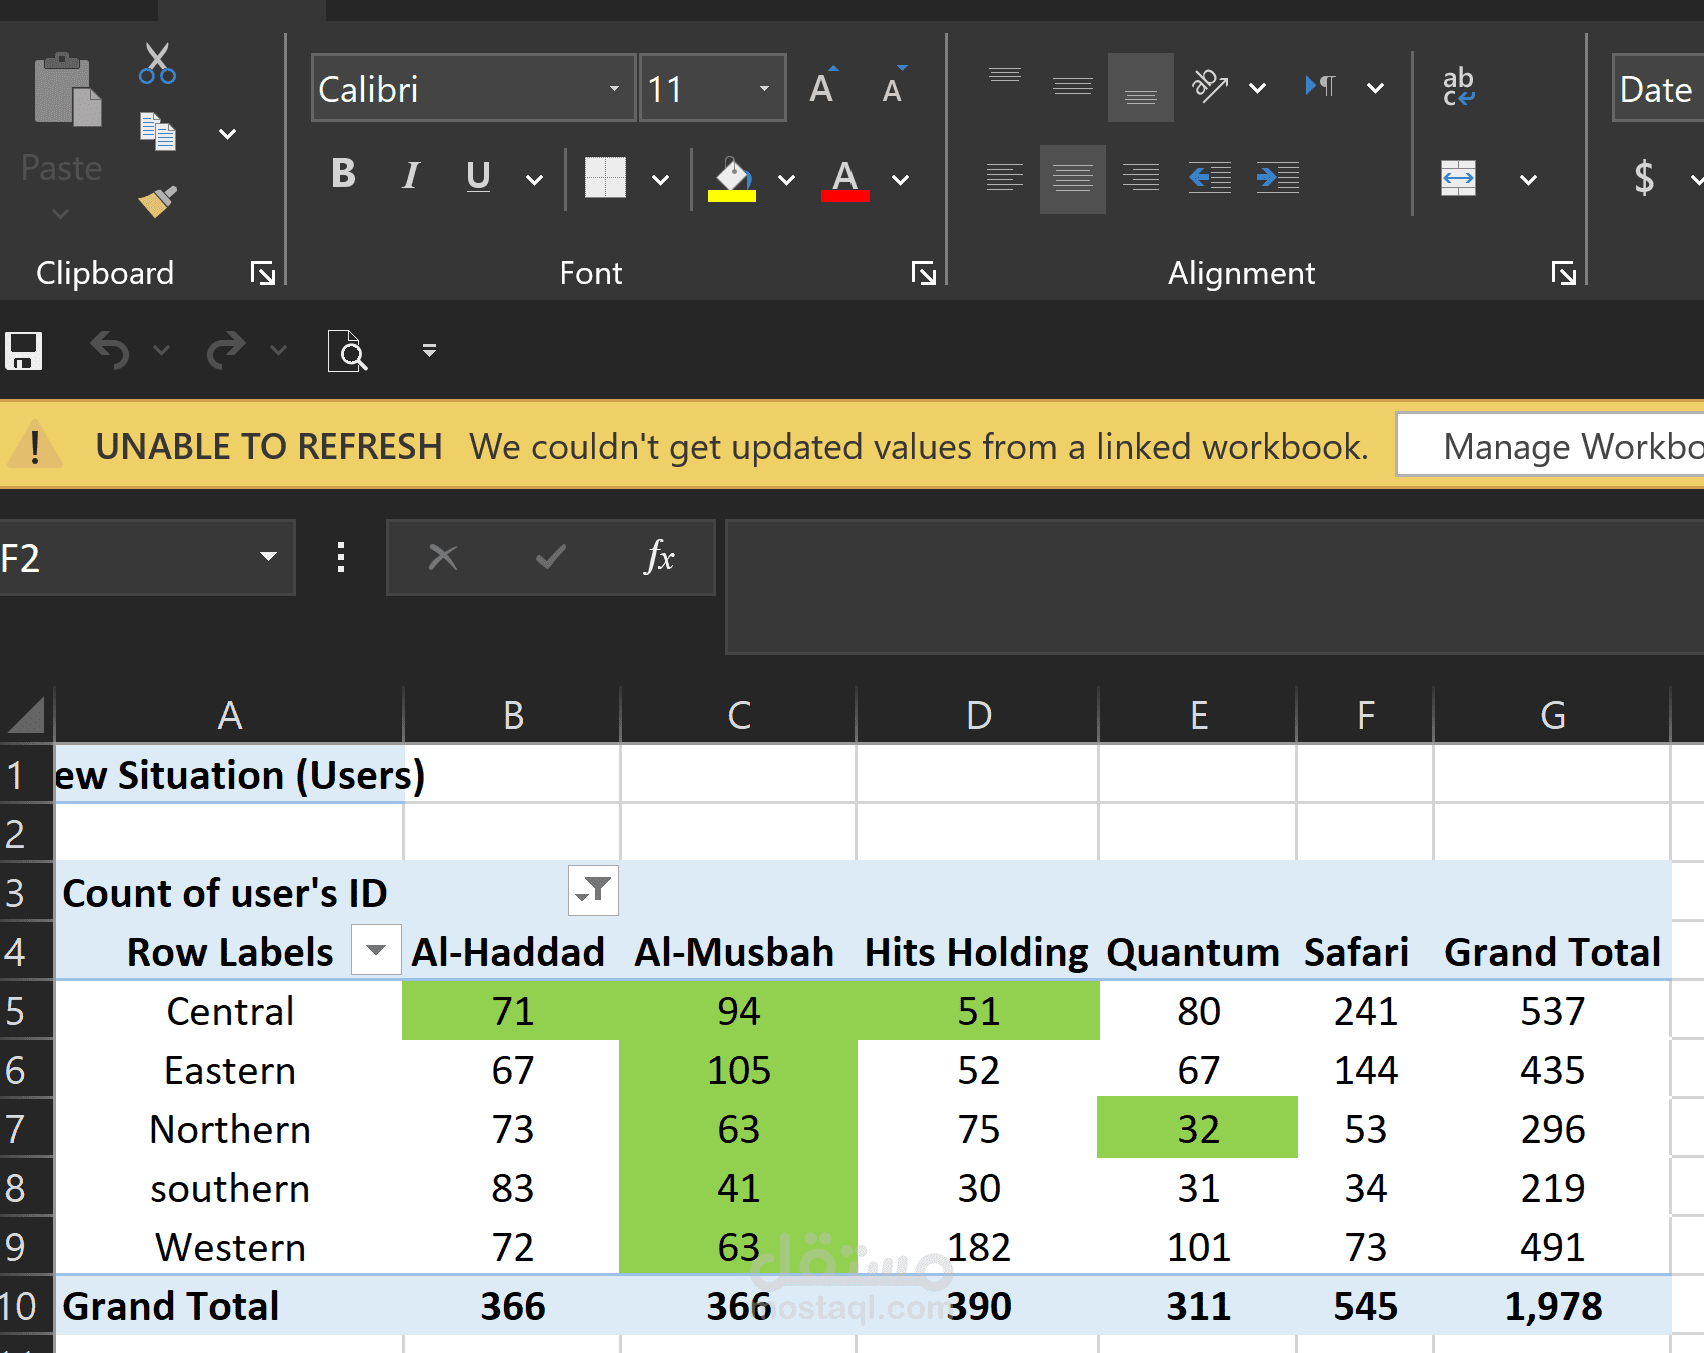Expand the fill color palette arrow

click(786, 180)
